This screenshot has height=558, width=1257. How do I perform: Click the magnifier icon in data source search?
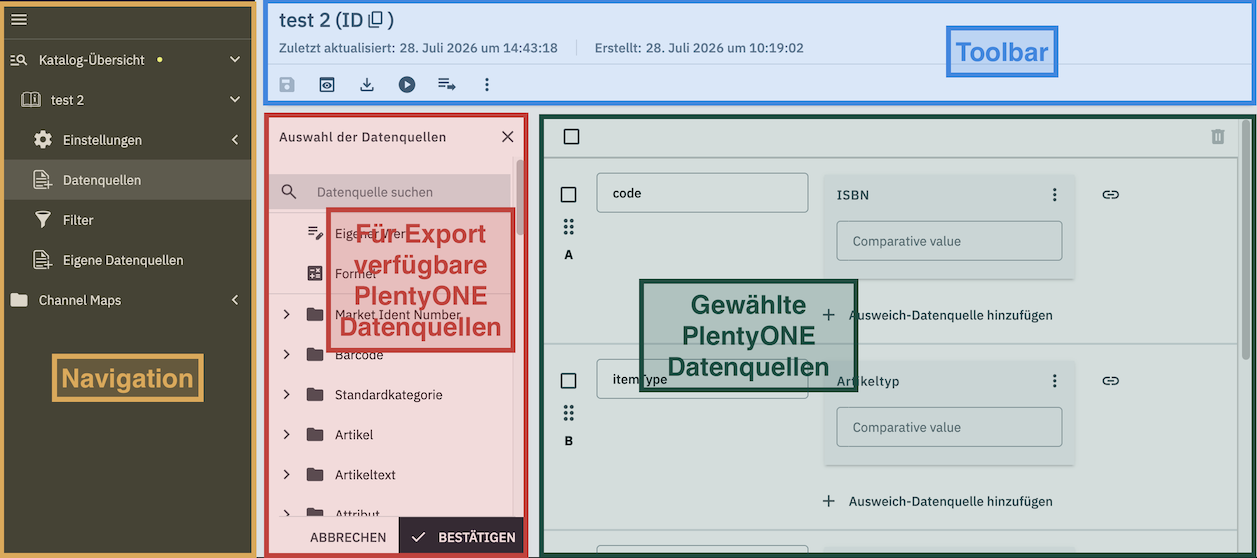click(x=289, y=192)
